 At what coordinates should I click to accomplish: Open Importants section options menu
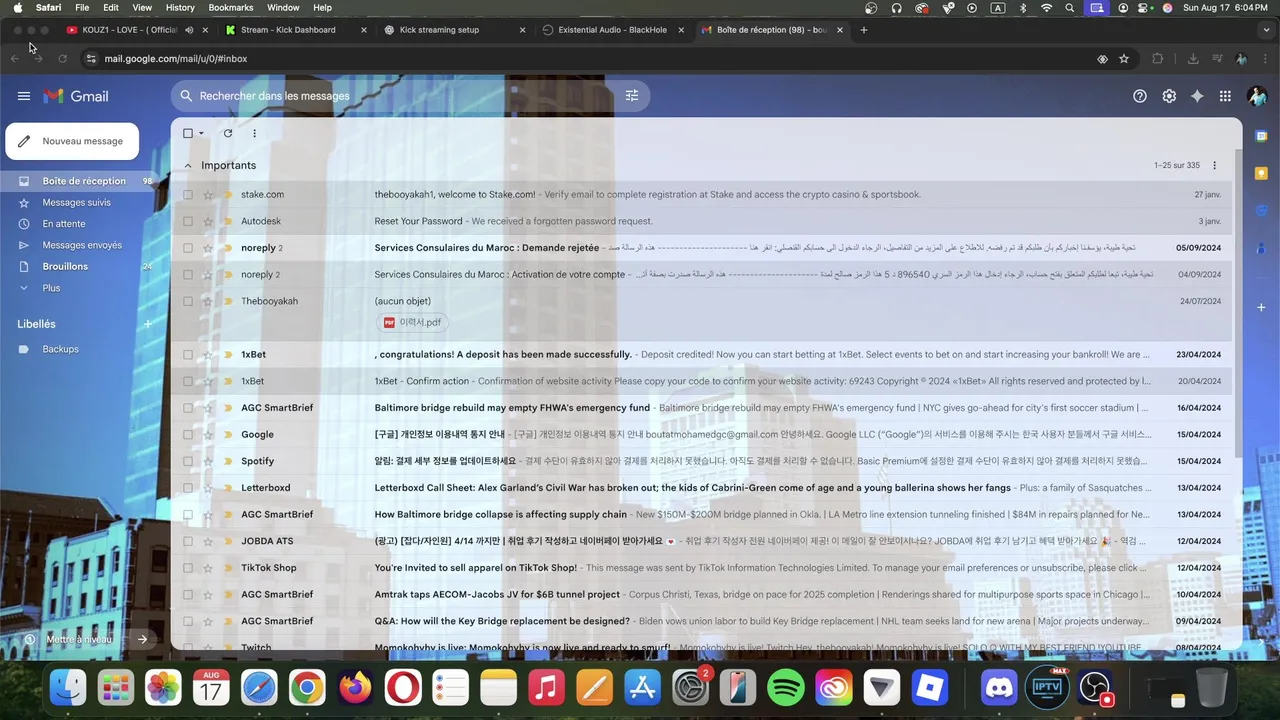coord(1215,165)
